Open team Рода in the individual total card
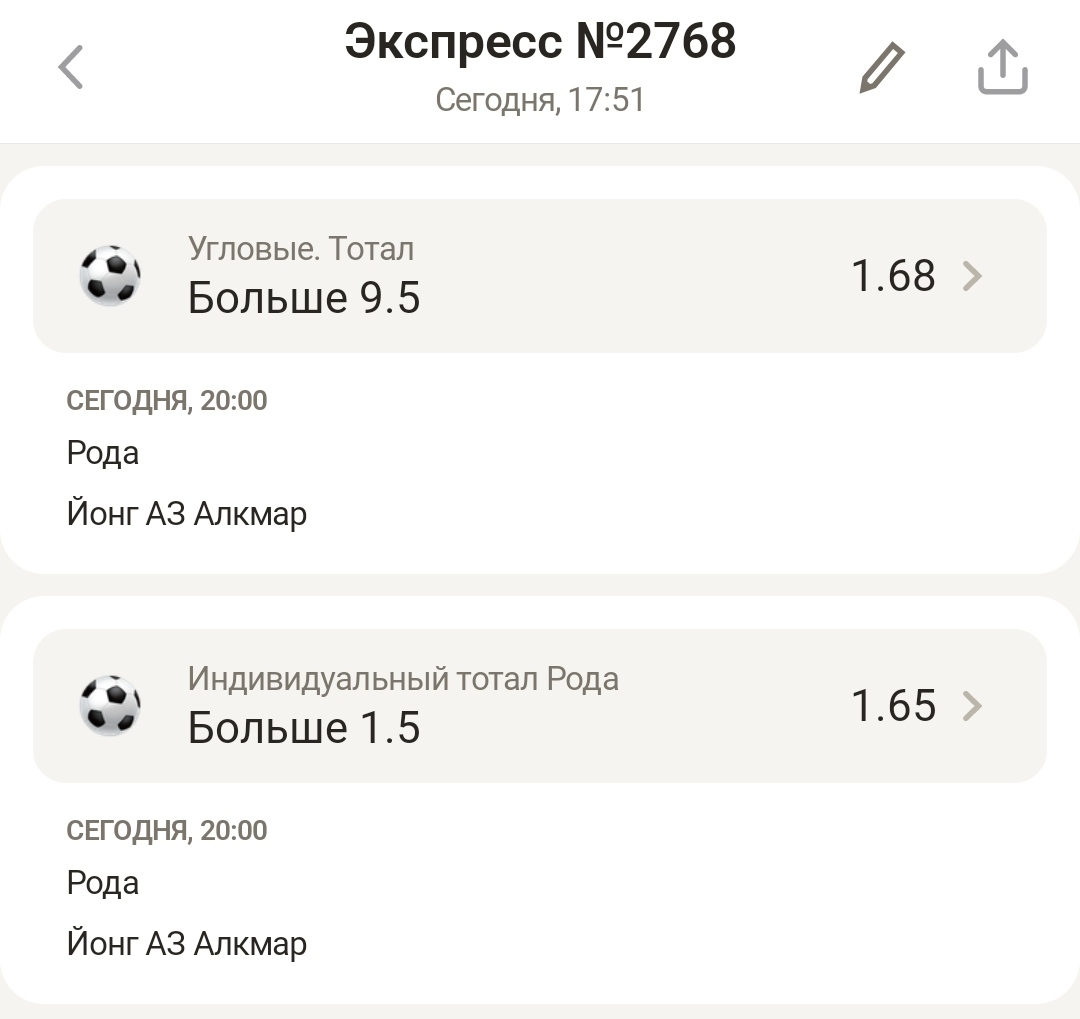 click(103, 884)
